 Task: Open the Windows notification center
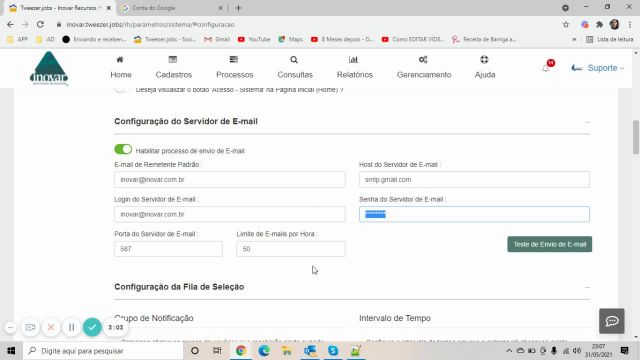tap(624, 351)
